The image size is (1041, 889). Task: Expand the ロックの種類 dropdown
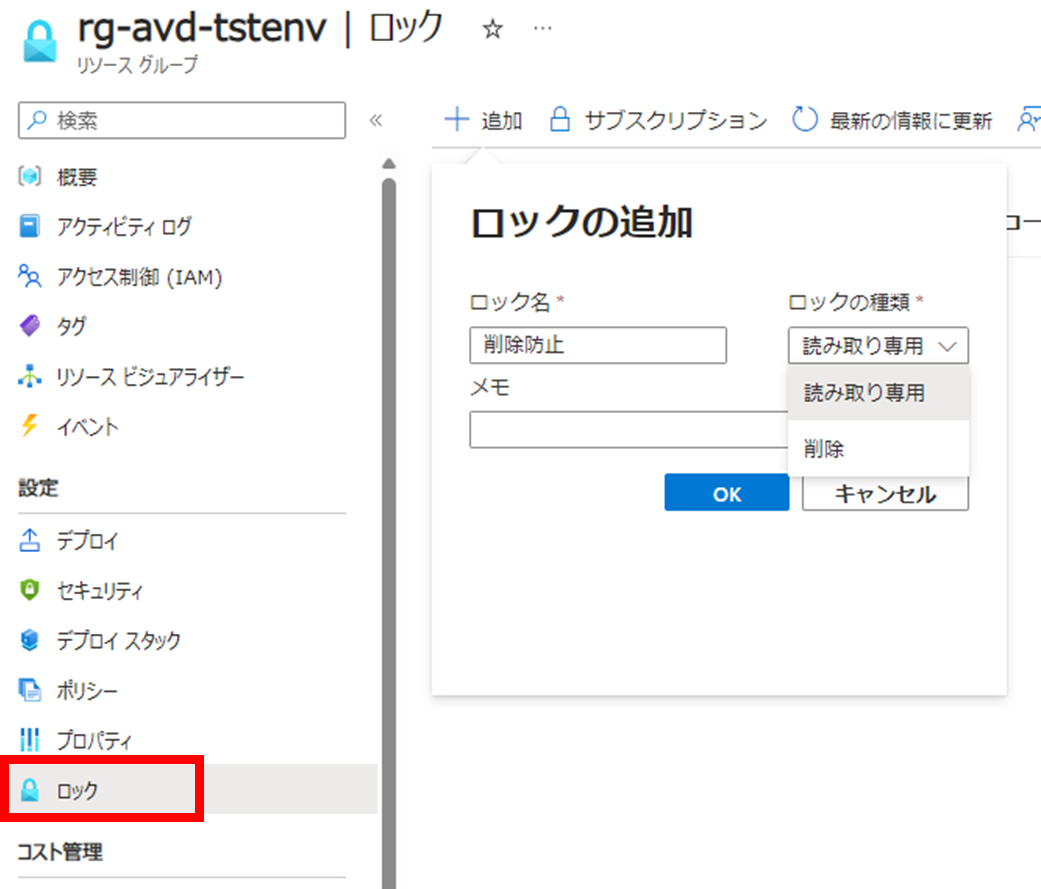pos(878,346)
